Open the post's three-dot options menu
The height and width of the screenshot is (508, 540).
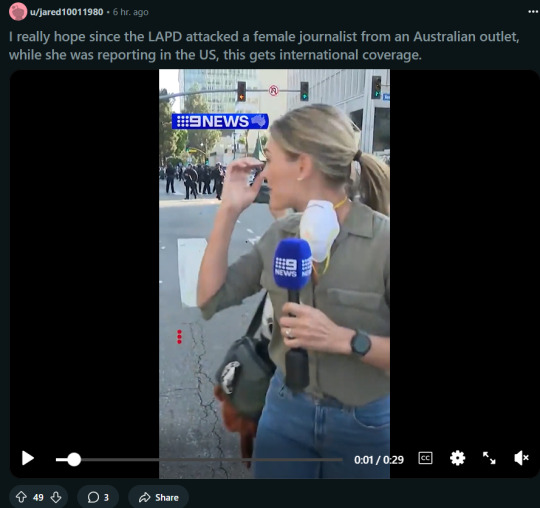[x=533, y=12]
